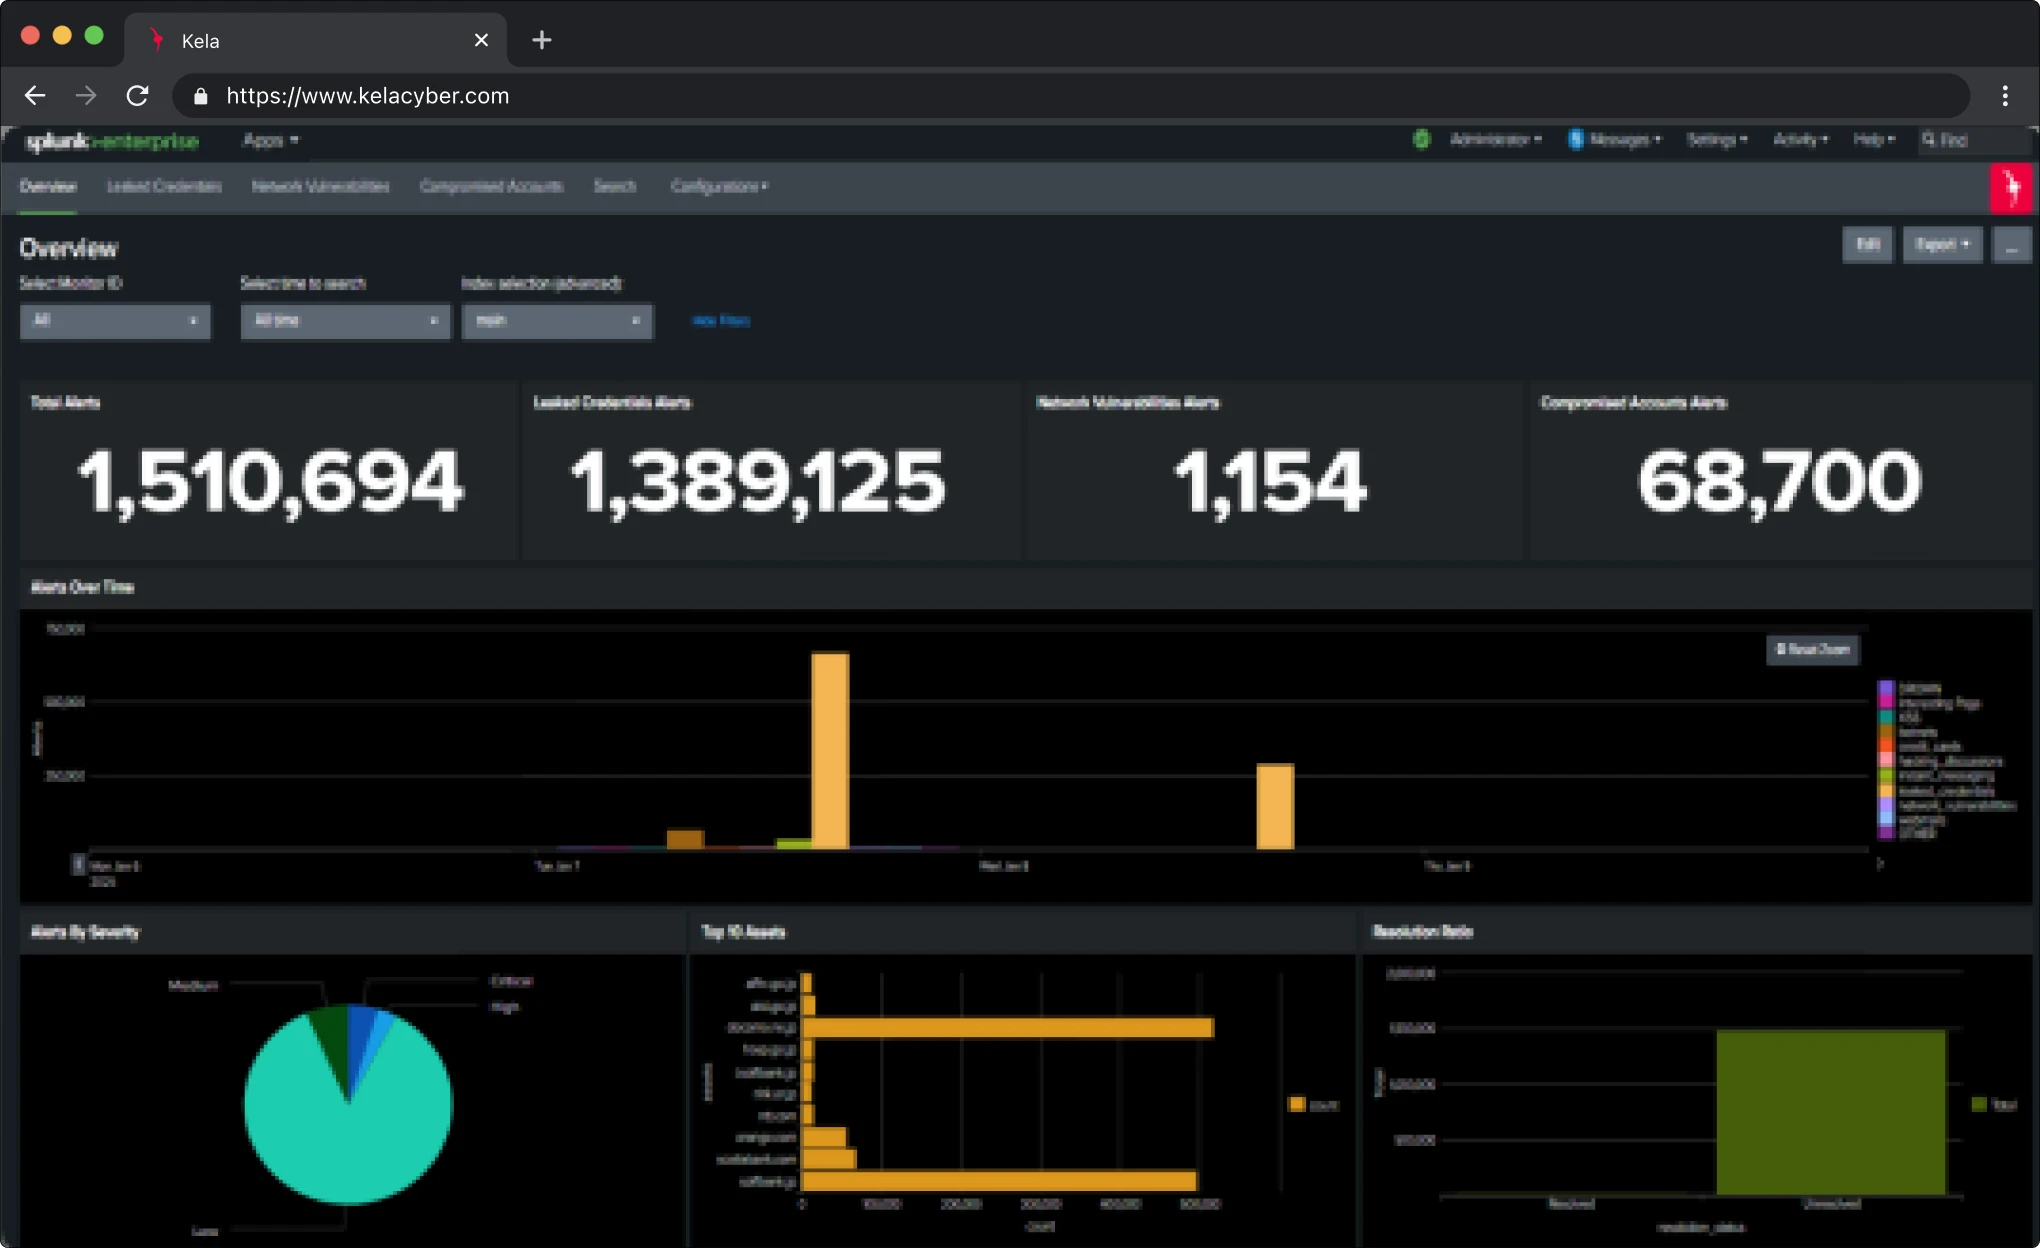Image resolution: width=2040 pixels, height=1248 pixels.
Task: Click the Edit dashboard button
Action: pos(1868,245)
